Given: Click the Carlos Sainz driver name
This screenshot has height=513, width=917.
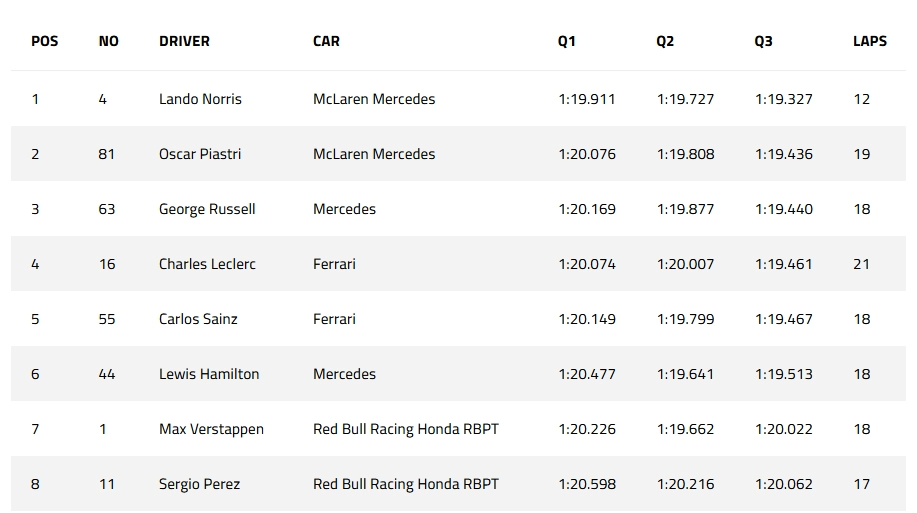Looking at the screenshot, I should 200,319.
